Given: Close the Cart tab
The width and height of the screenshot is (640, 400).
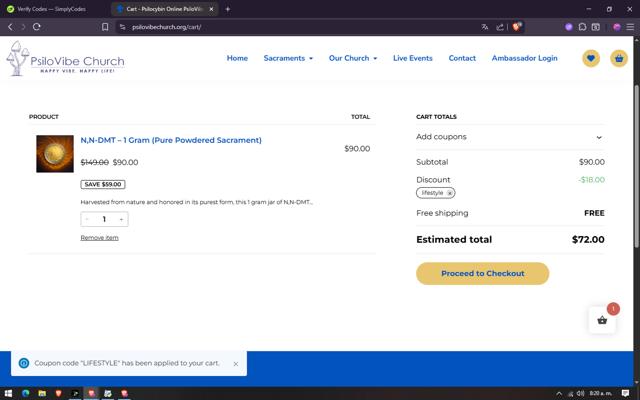Looking at the screenshot, I should (211, 9).
